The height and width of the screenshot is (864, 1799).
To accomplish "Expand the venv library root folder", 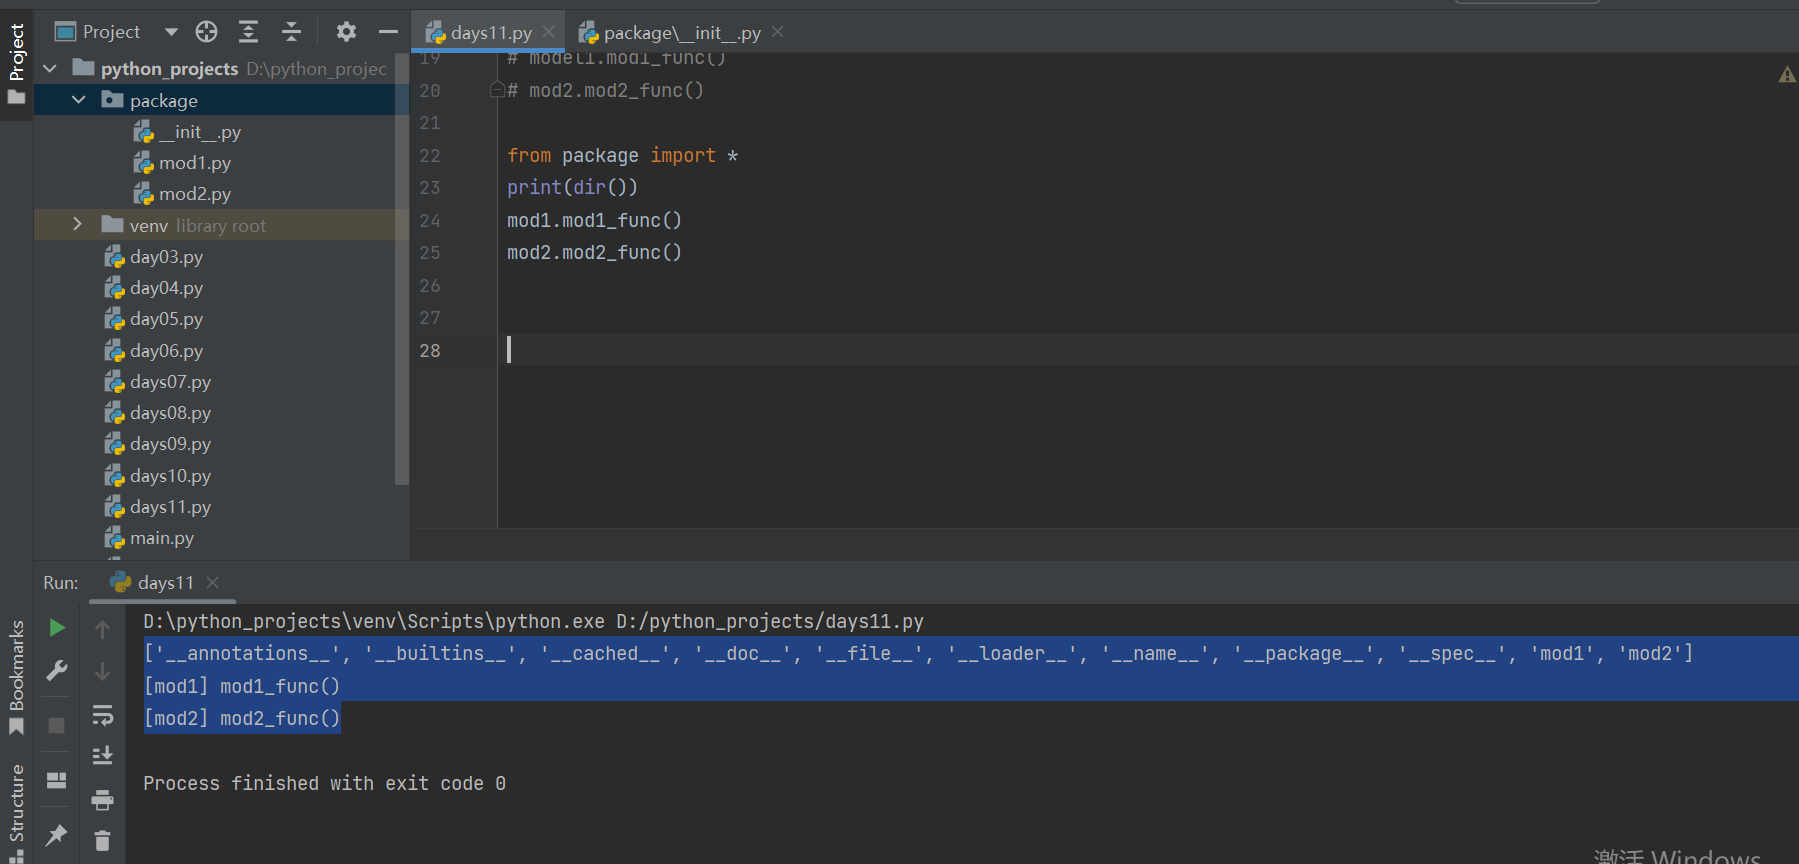I will click(x=78, y=225).
